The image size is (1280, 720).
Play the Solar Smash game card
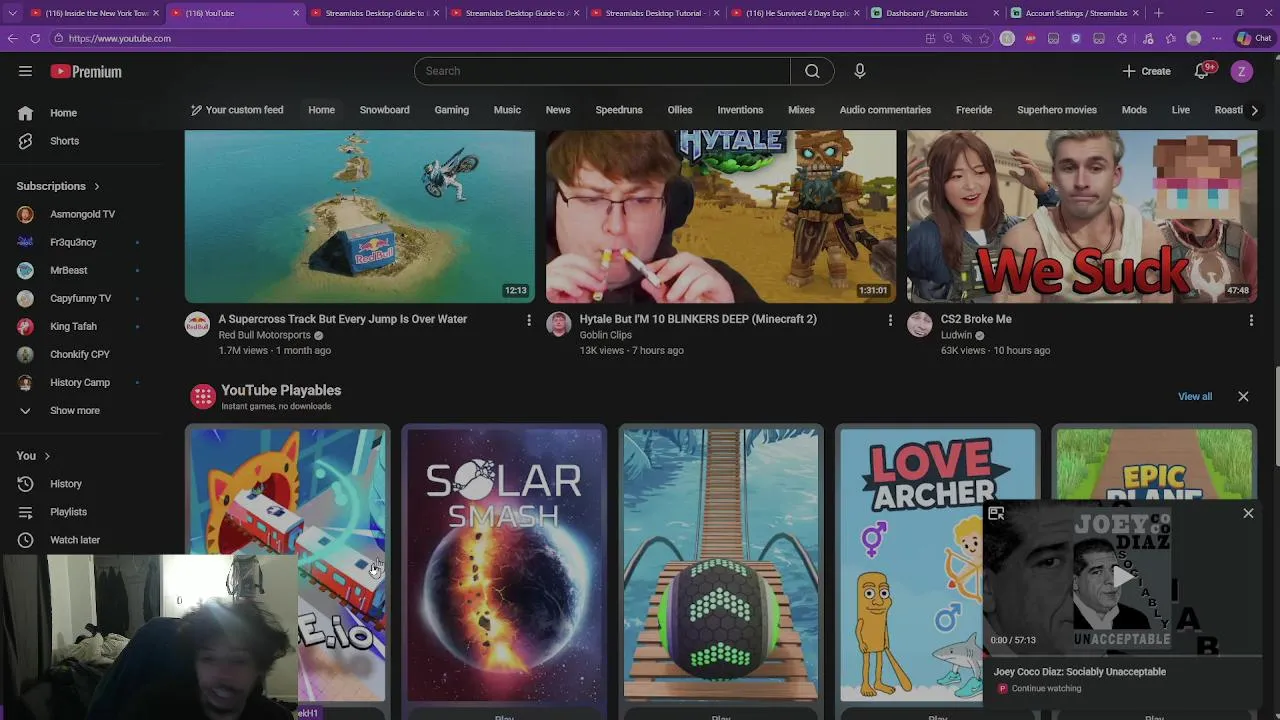504,565
